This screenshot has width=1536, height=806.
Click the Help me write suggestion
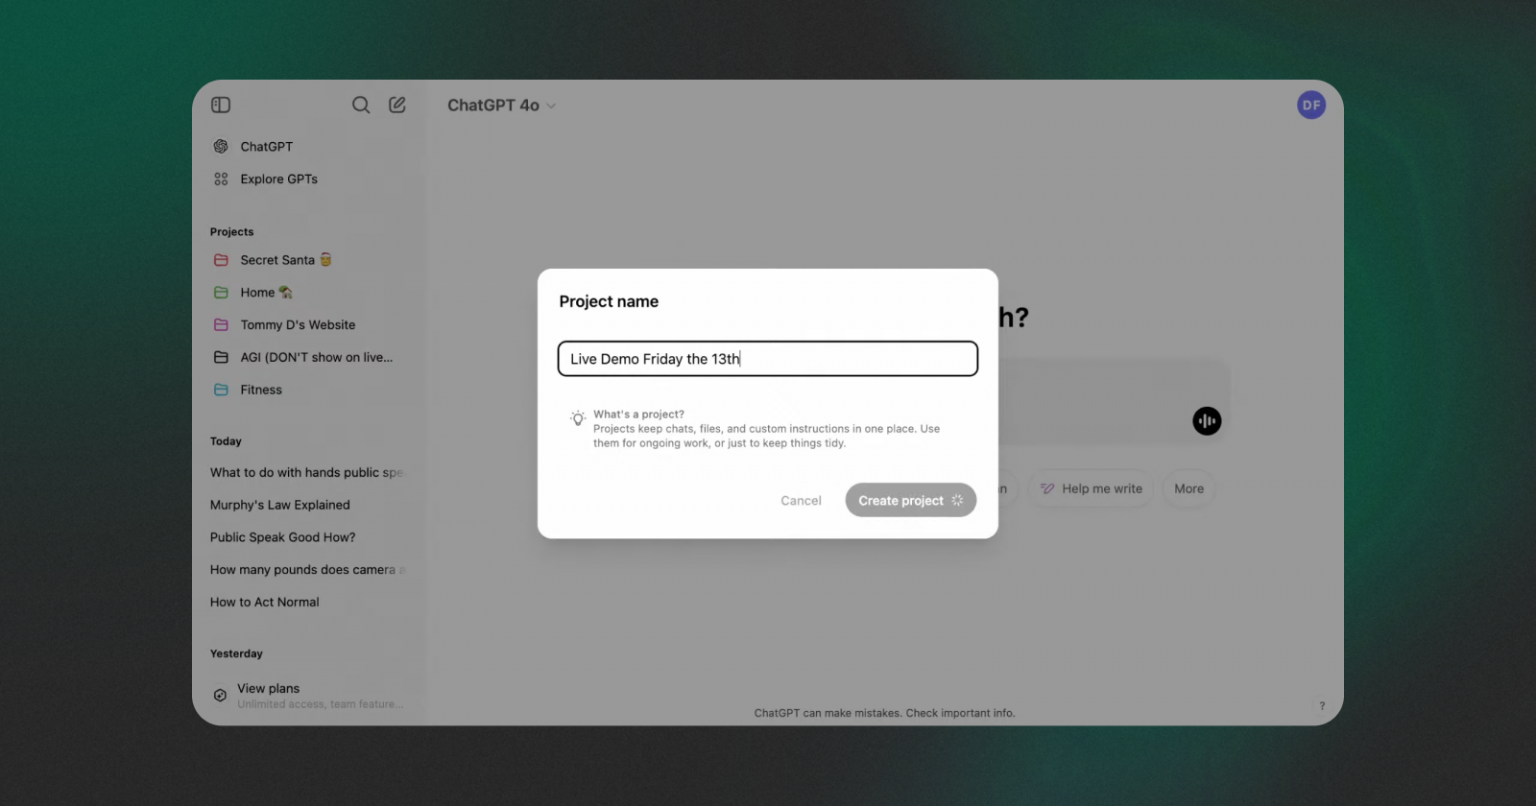tap(1091, 489)
